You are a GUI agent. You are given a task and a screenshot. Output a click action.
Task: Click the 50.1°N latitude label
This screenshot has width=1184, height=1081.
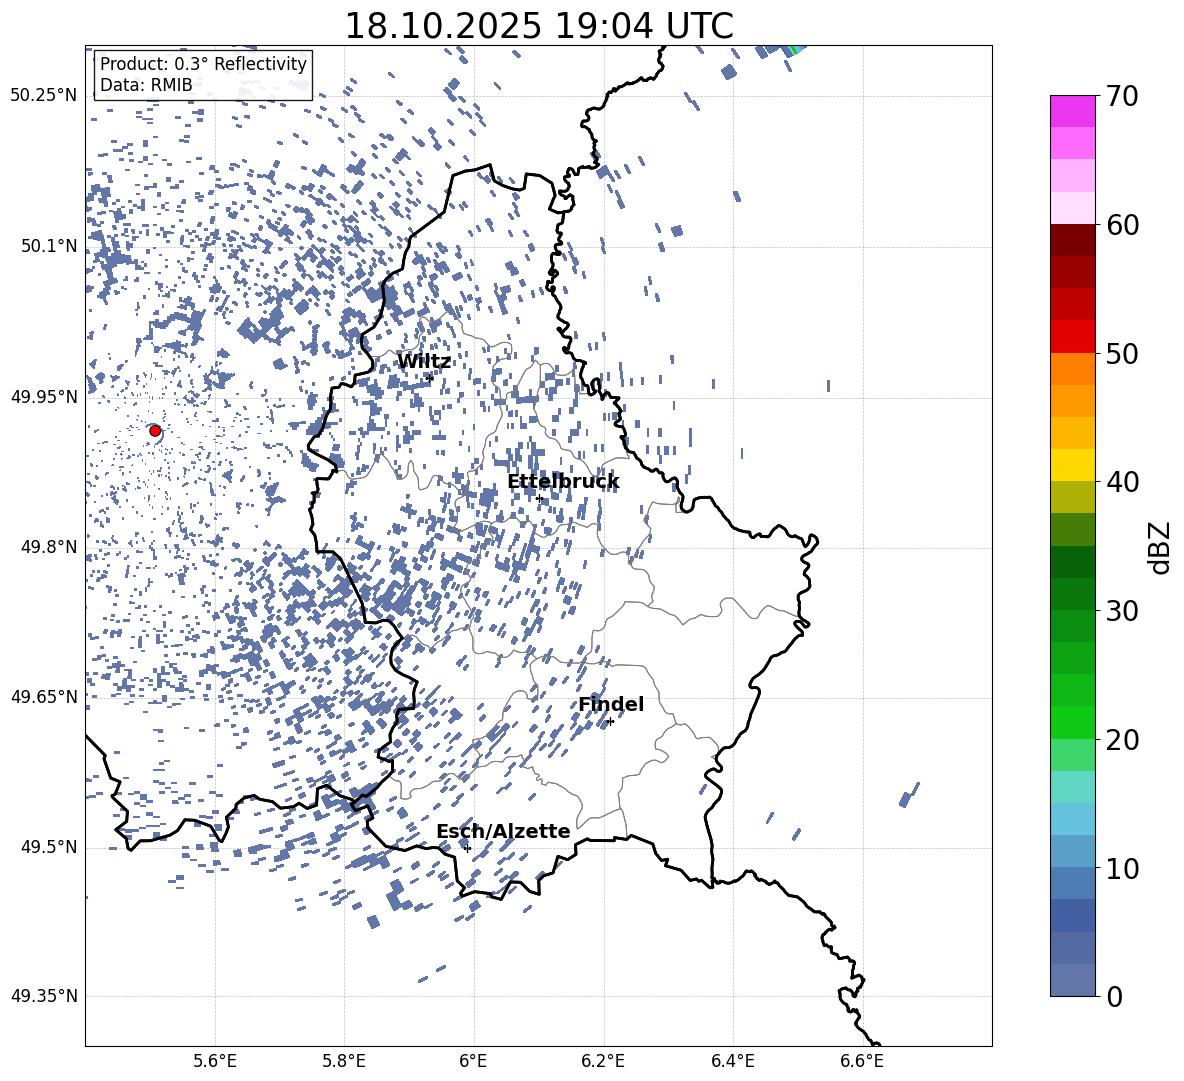pyautogui.click(x=49, y=246)
